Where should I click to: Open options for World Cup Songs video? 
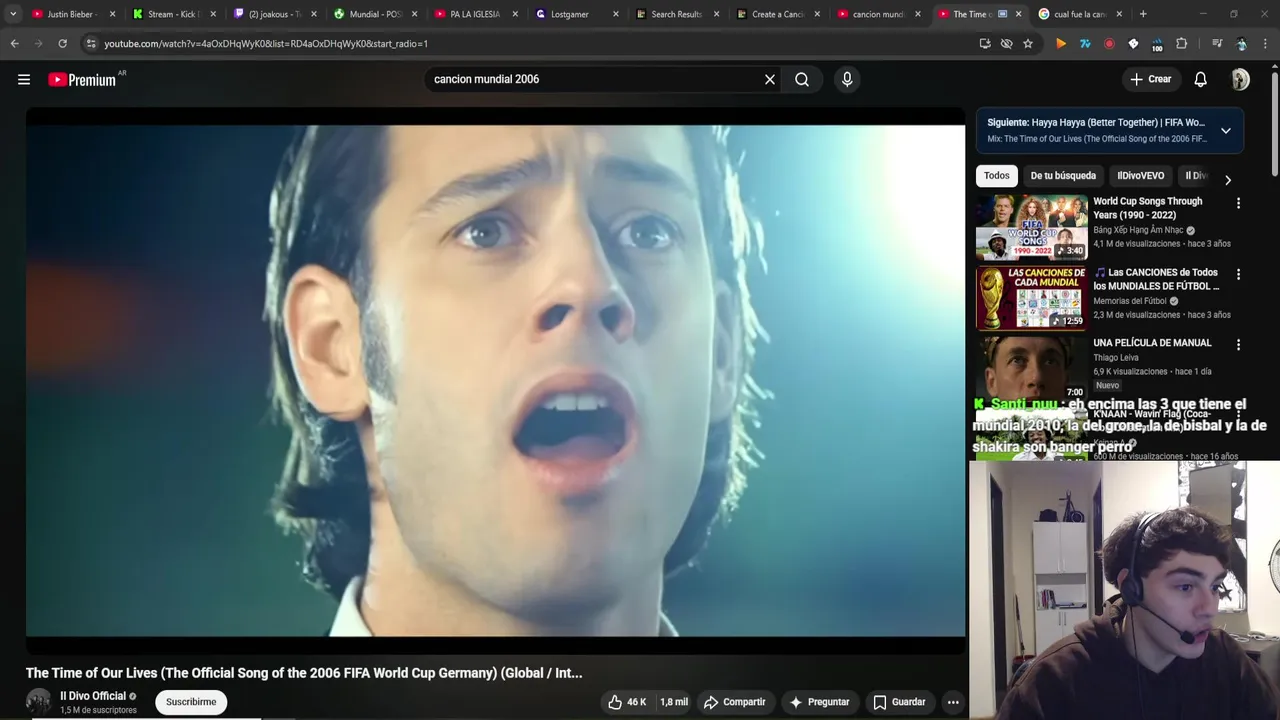click(x=1238, y=203)
